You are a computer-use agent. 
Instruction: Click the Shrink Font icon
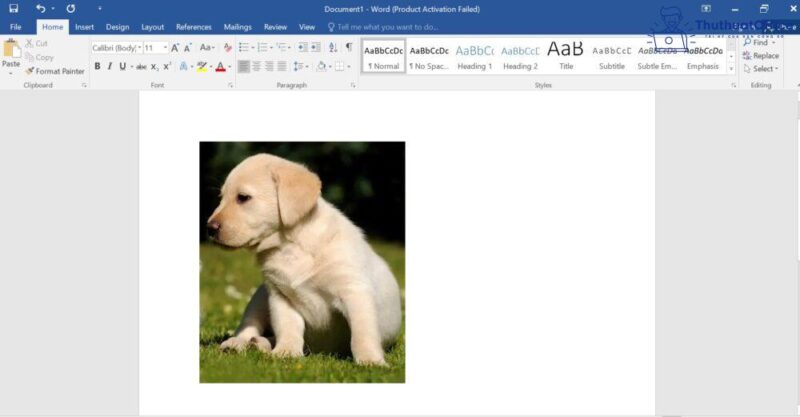[188, 48]
